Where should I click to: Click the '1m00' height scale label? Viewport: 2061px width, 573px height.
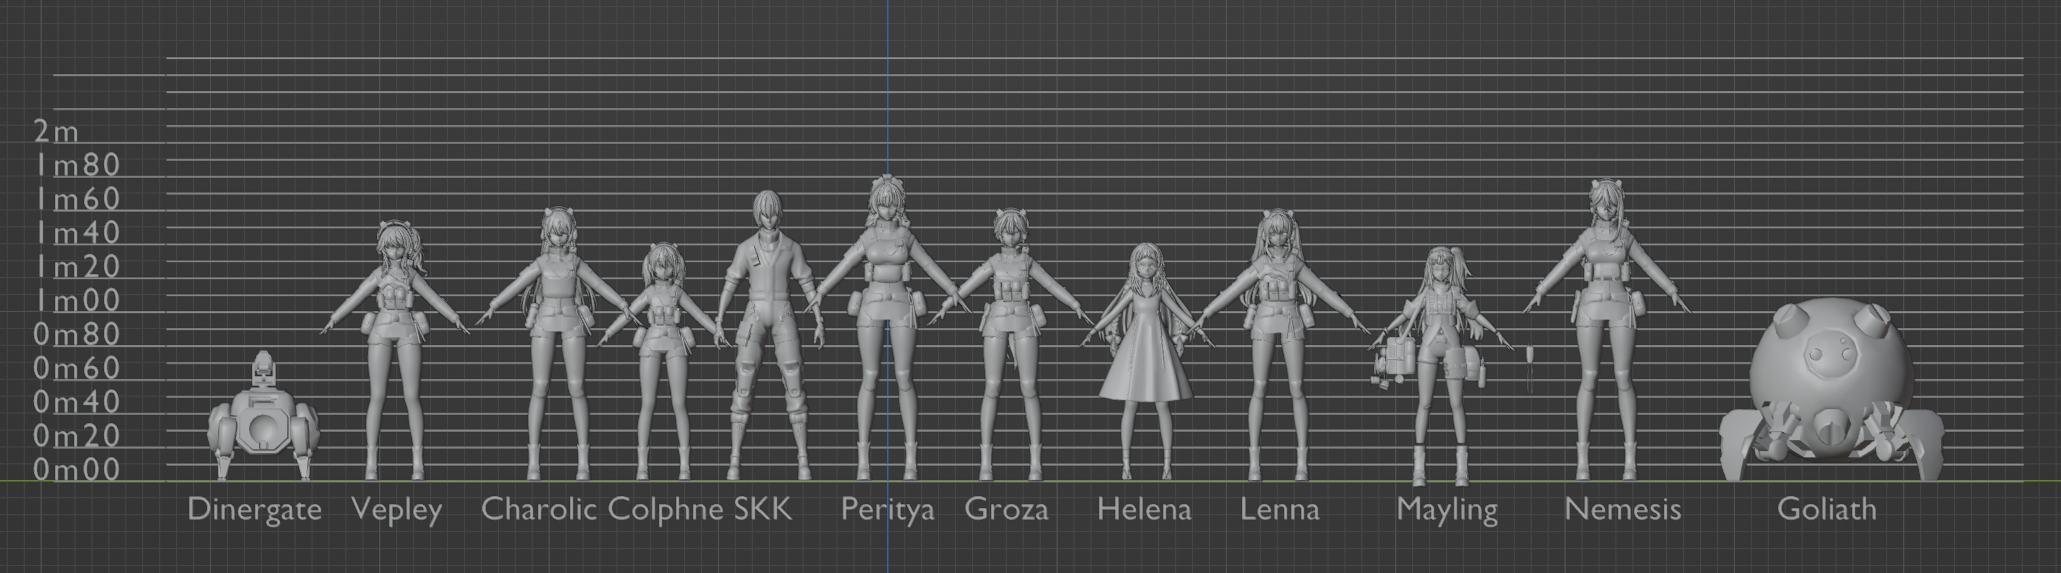(x=78, y=300)
